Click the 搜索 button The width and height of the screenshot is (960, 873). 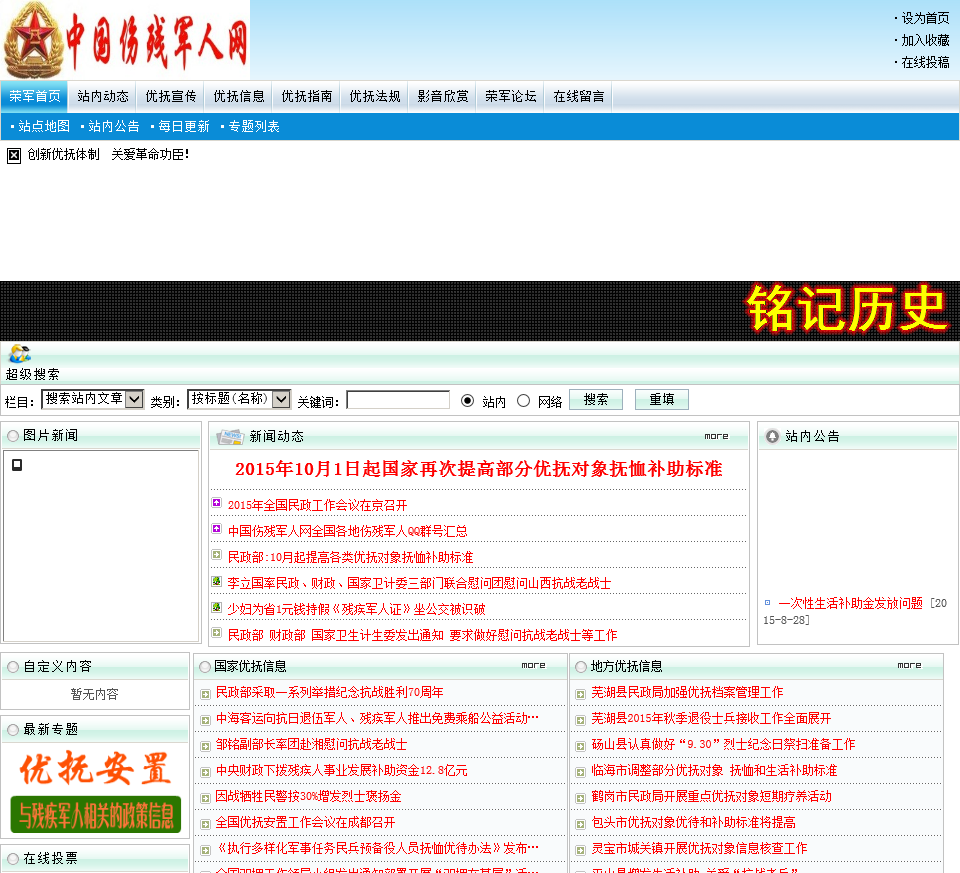[596, 399]
